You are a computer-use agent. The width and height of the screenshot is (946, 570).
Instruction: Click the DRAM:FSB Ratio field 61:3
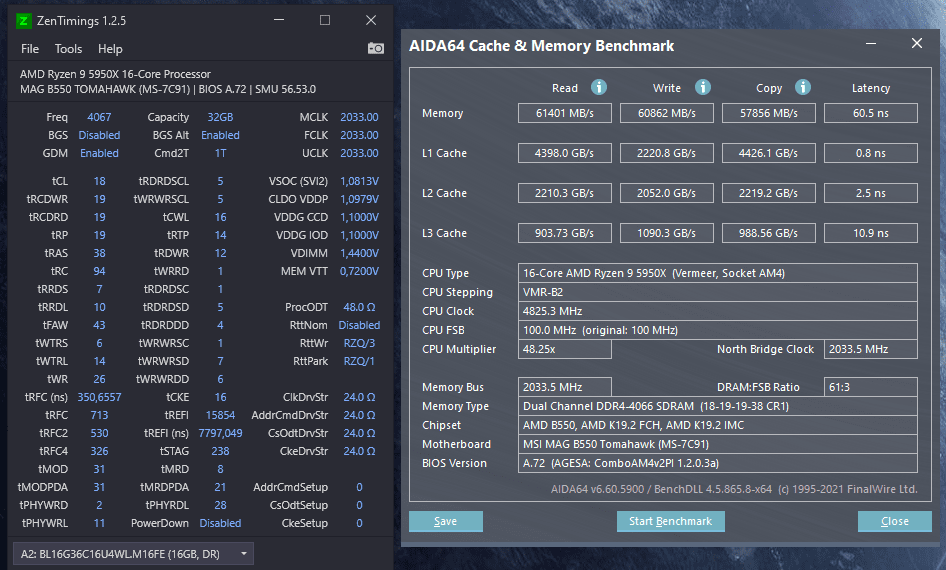click(871, 387)
